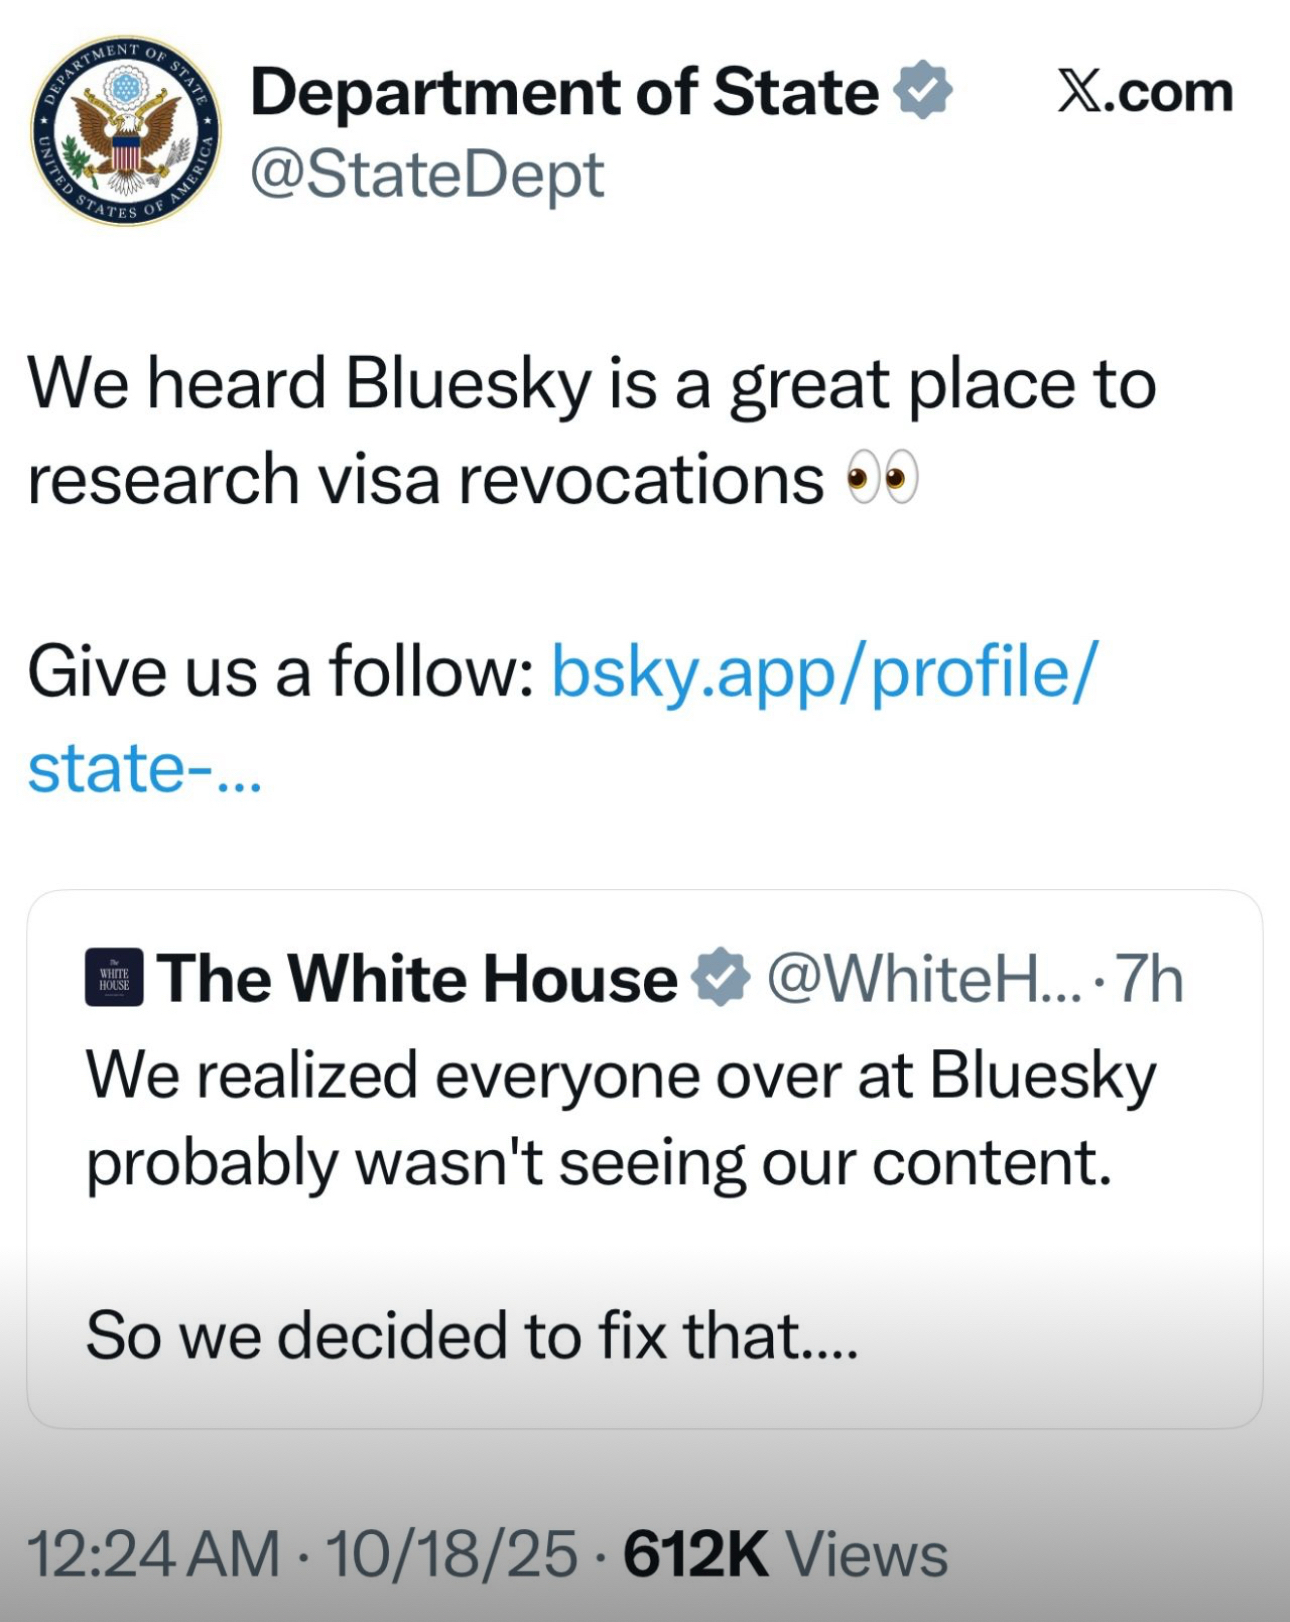Follow the bsky.app/profile link

tap(824, 672)
